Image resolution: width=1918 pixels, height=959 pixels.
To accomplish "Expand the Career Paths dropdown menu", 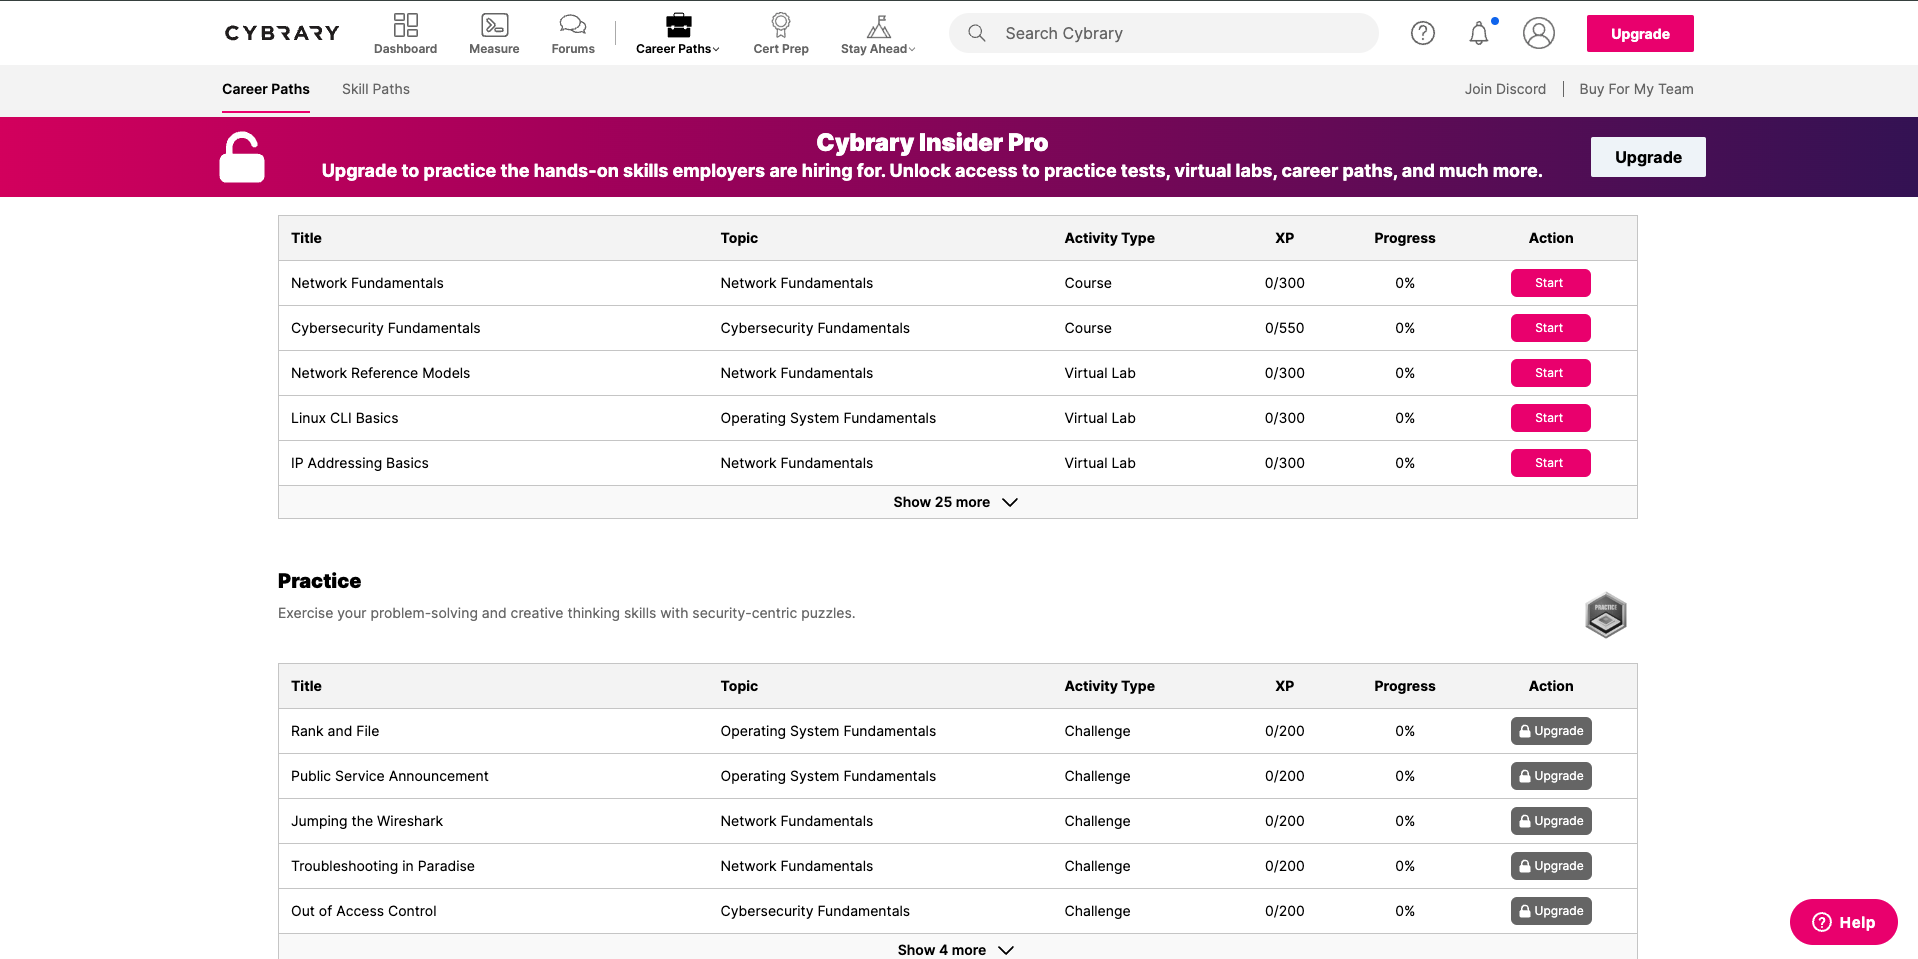I will (x=678, y=34).
